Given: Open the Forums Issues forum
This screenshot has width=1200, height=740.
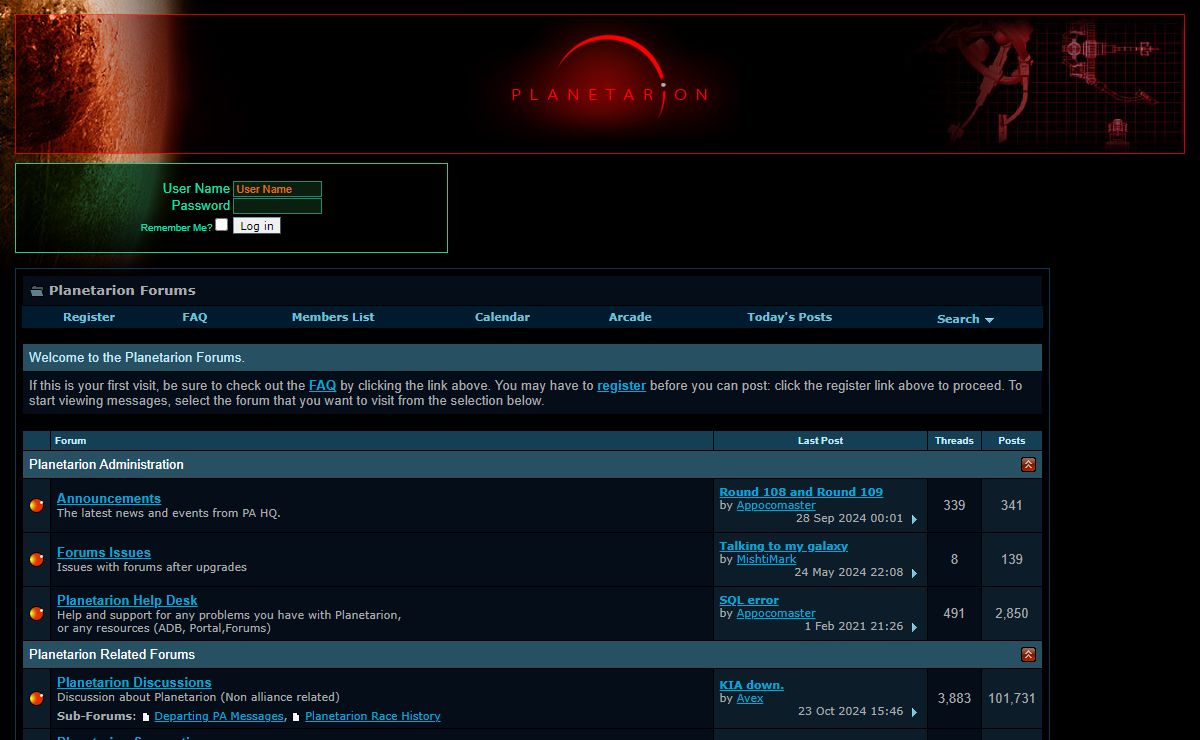Looking at the screenshot, I should tap(104, 552).
